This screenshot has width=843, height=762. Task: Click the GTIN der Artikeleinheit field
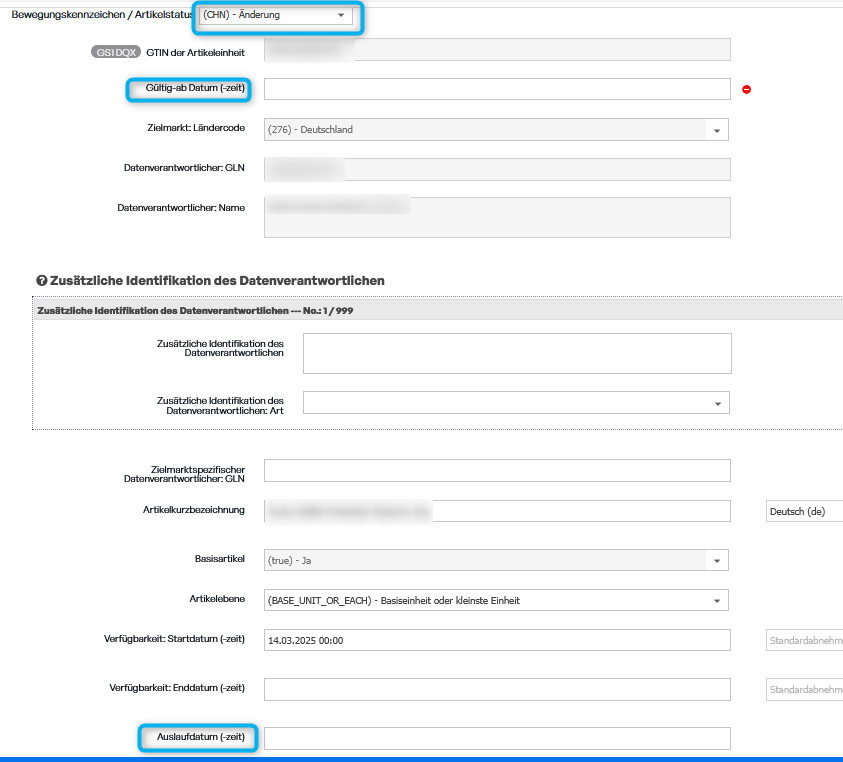click(497, 49)
